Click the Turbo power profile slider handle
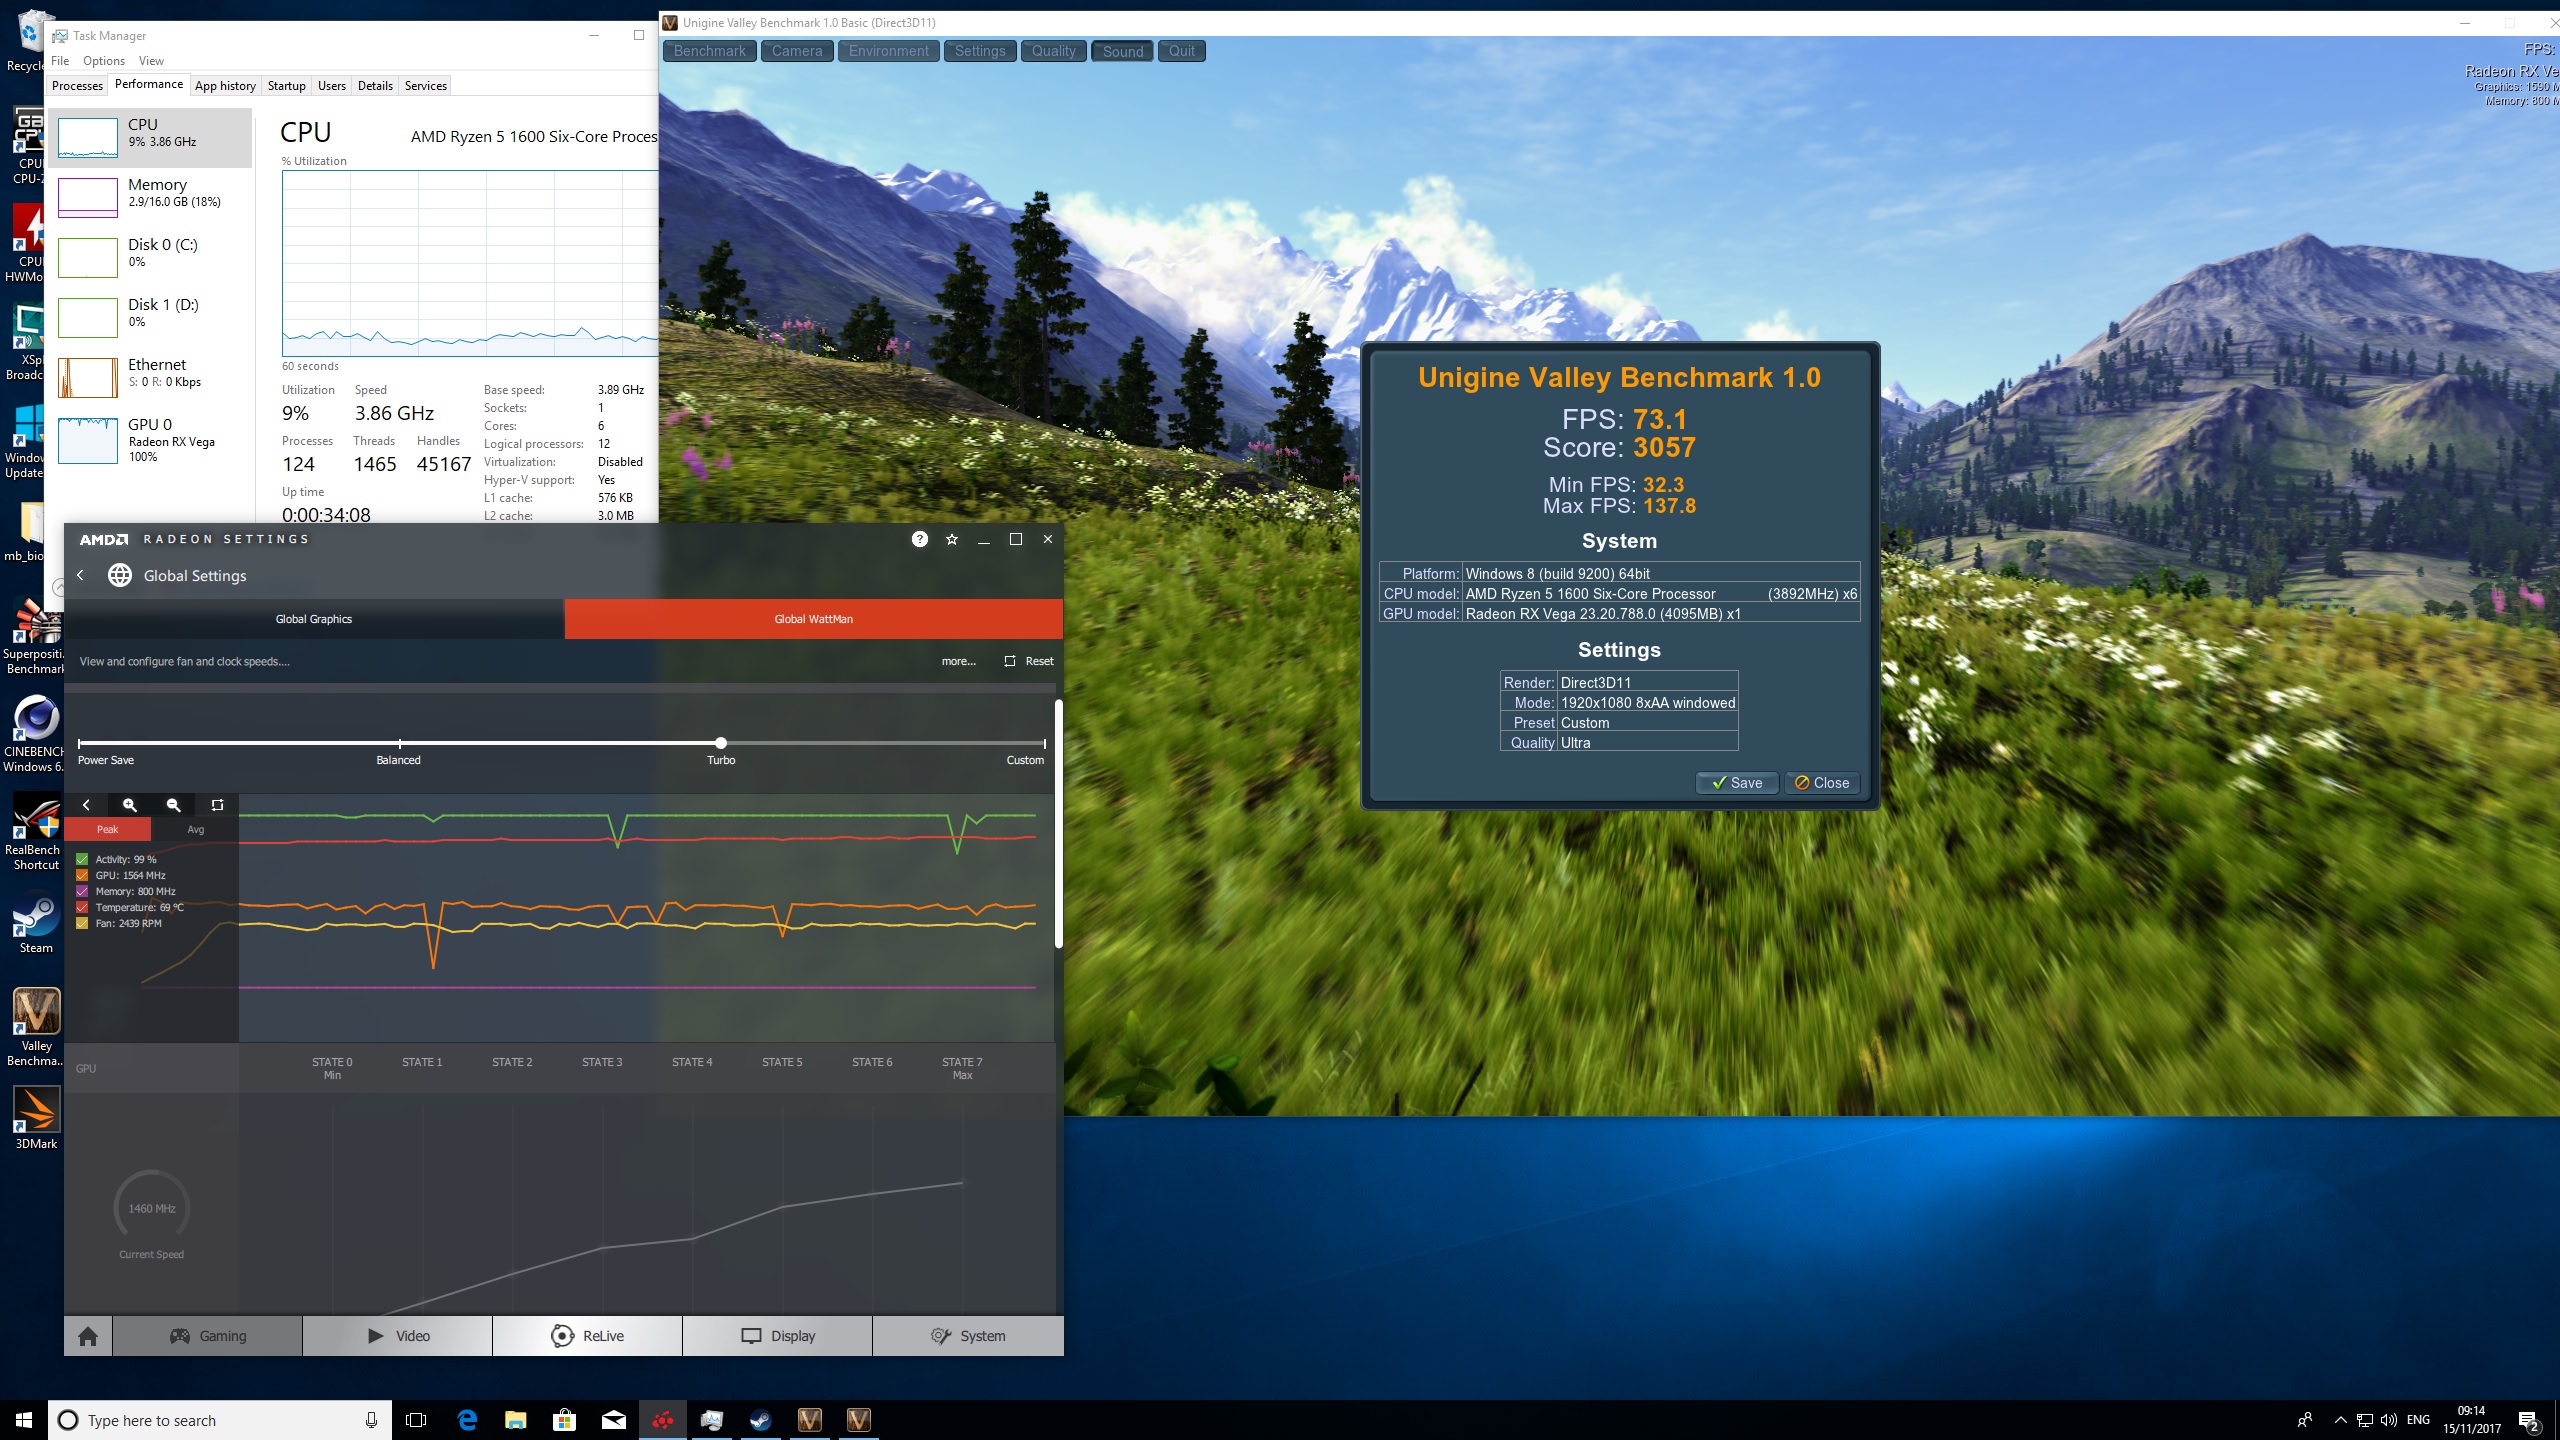 (x=721, y=743)
